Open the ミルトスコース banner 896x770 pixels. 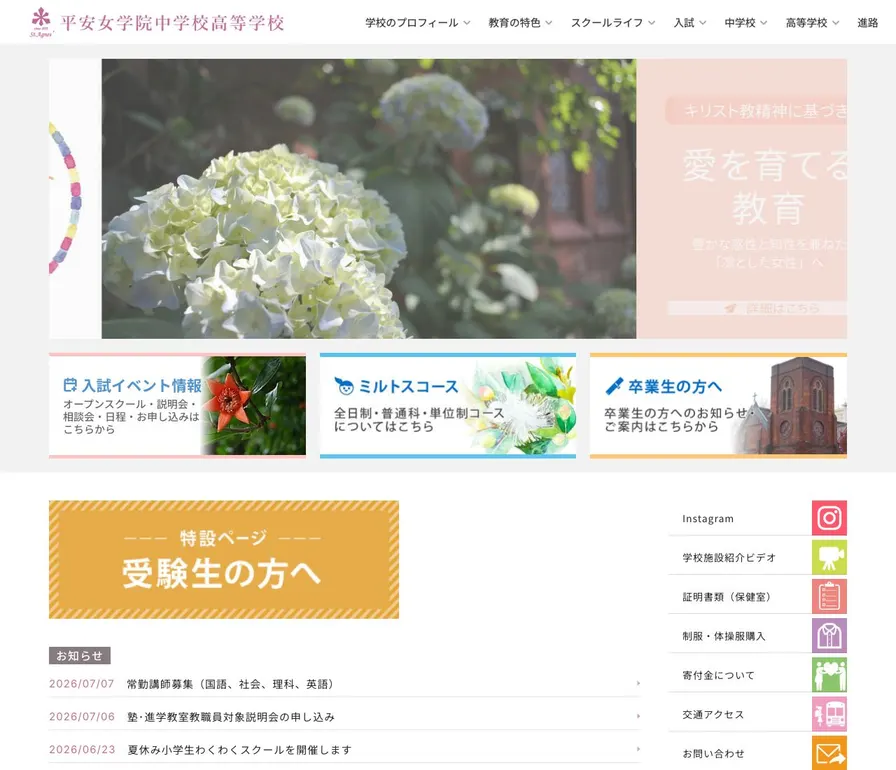click(448, 406)
